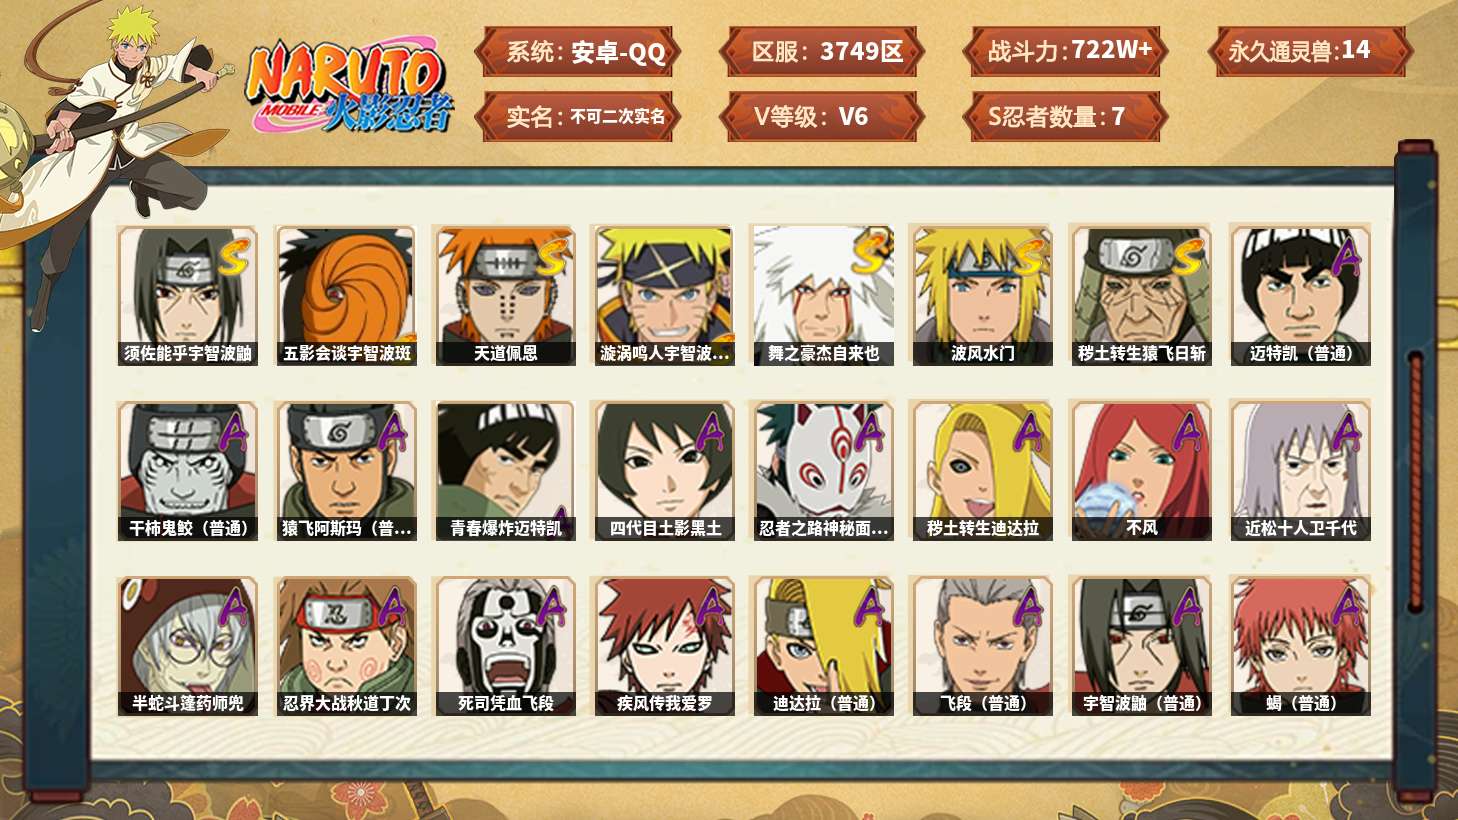Select the 近松十人卫千代 ninja card
This screenshot has width=1458, height=820.
tap(1300, 471)
